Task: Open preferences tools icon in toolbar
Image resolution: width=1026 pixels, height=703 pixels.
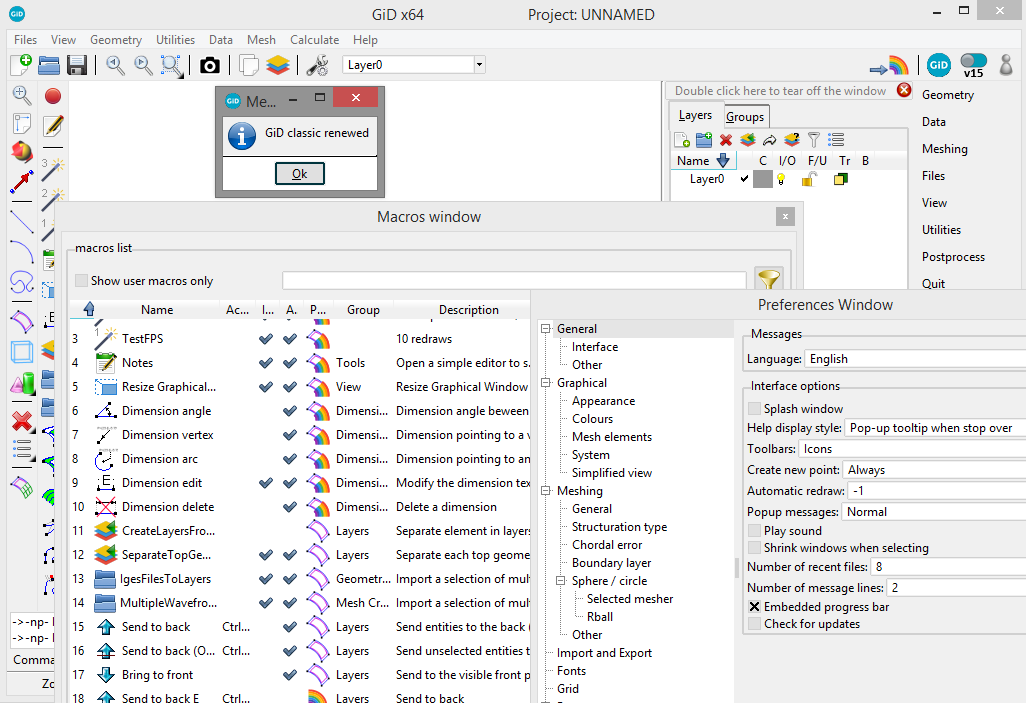Action: (317, 65)
